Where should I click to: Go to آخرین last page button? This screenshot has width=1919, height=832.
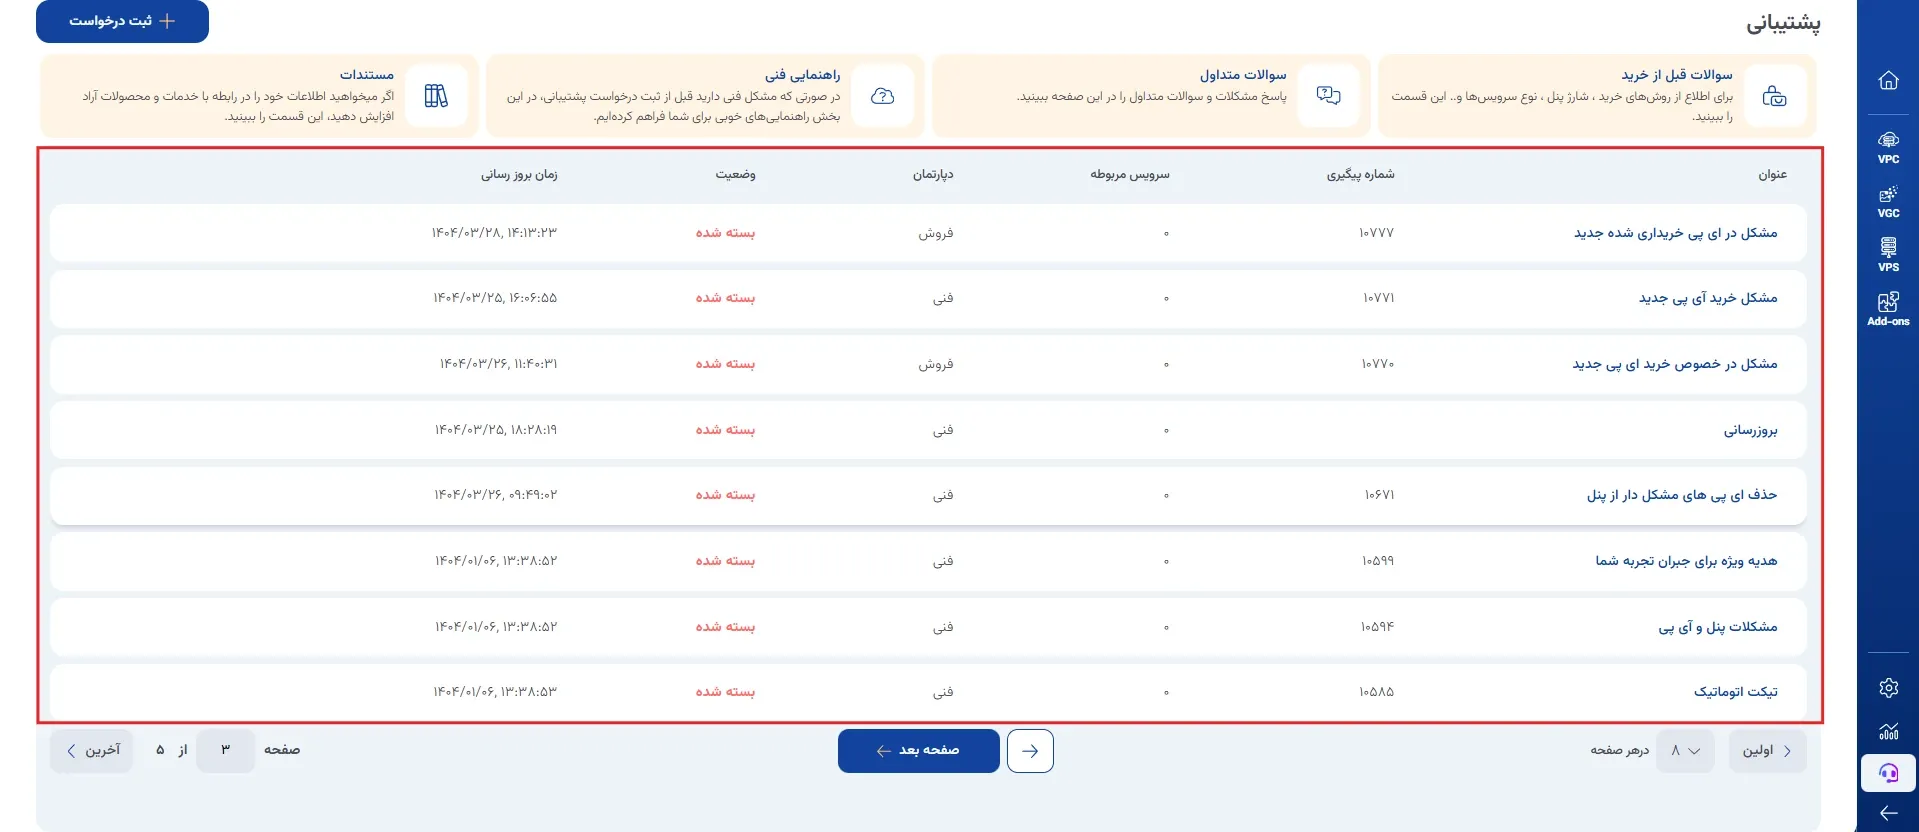92,751
